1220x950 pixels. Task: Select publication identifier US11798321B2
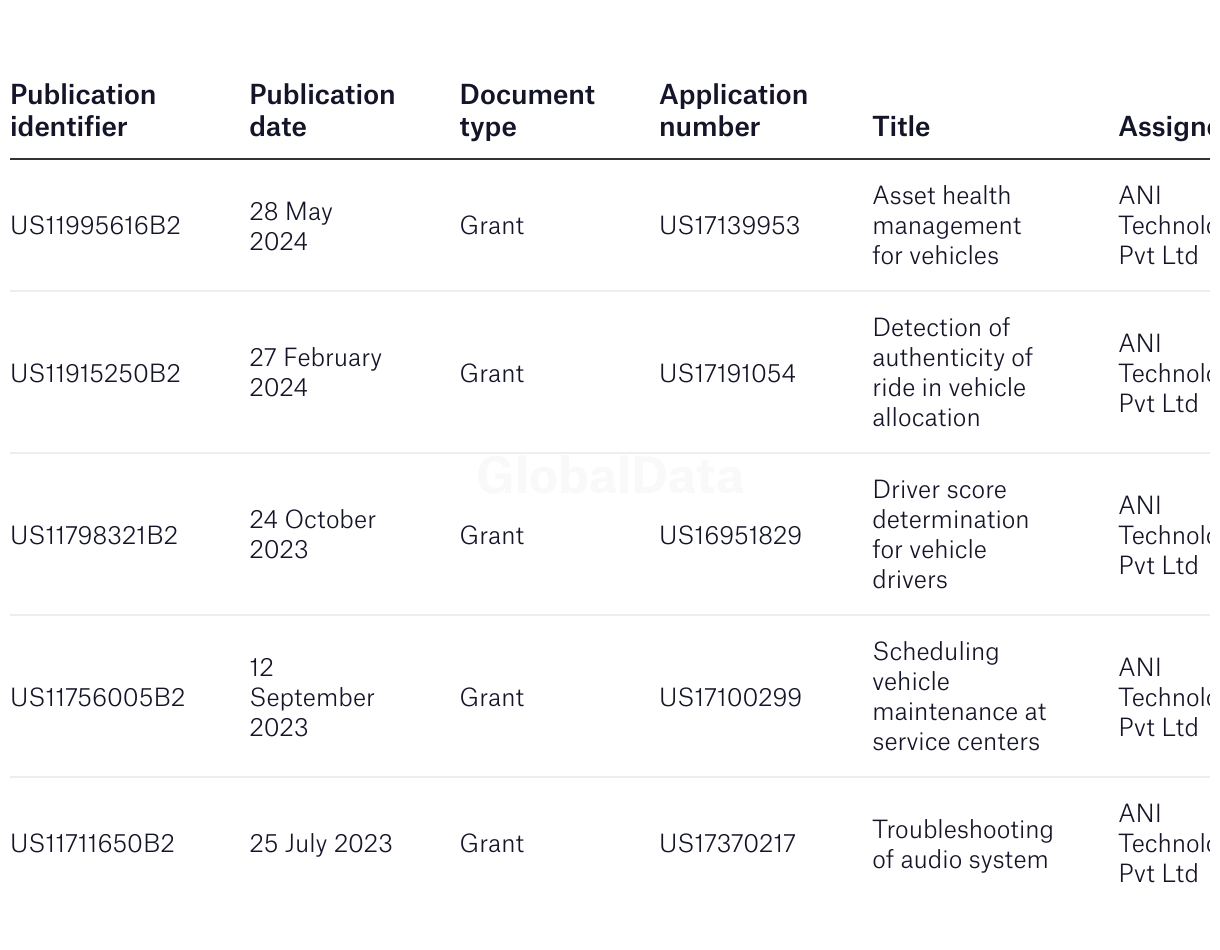(94, 536)
